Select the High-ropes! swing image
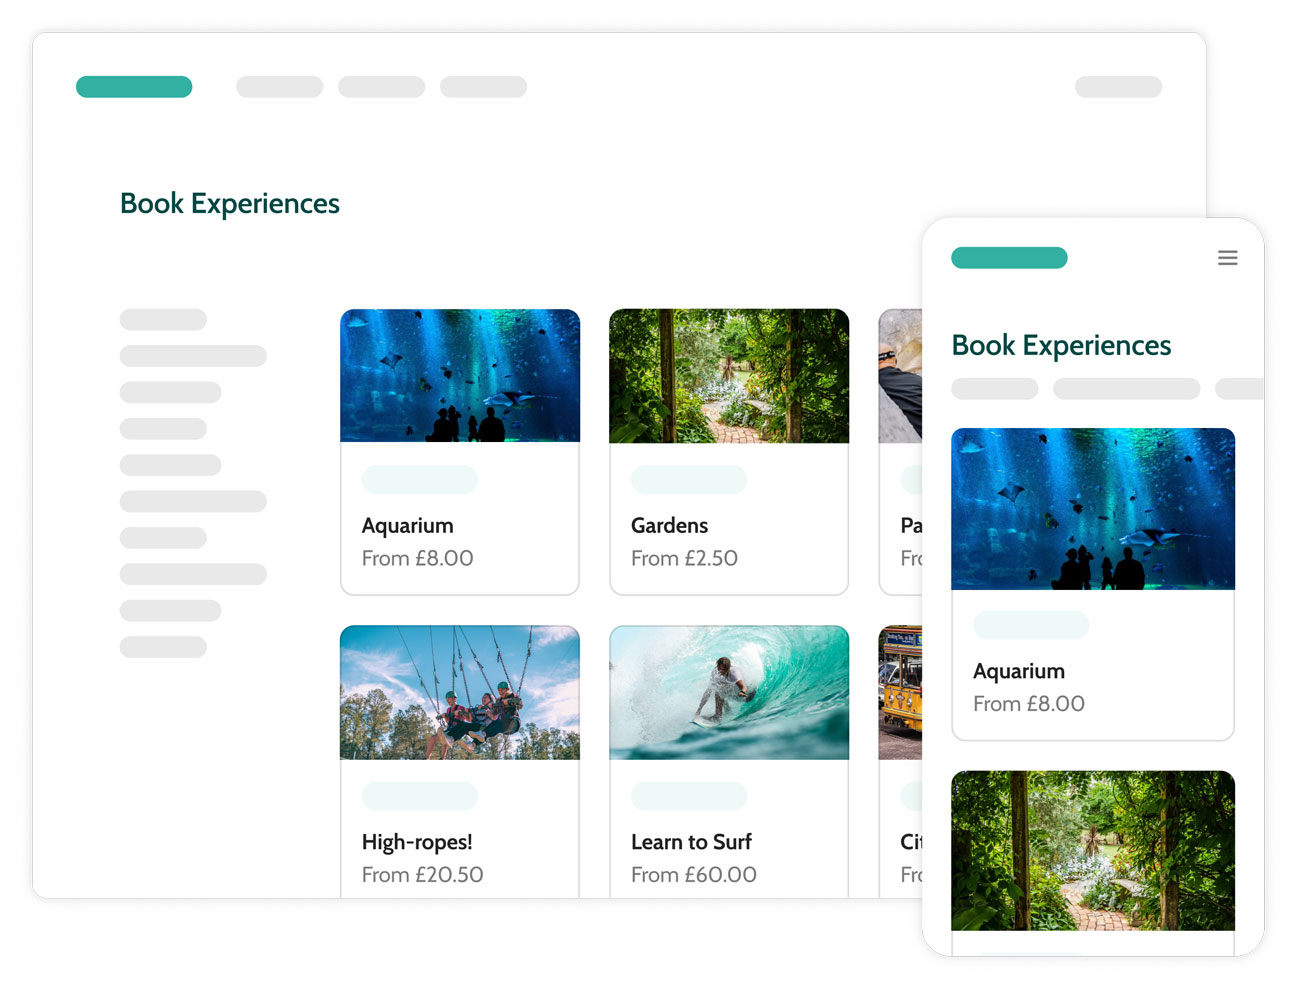This screenshot has width=1296, height=988. (460, 693)
